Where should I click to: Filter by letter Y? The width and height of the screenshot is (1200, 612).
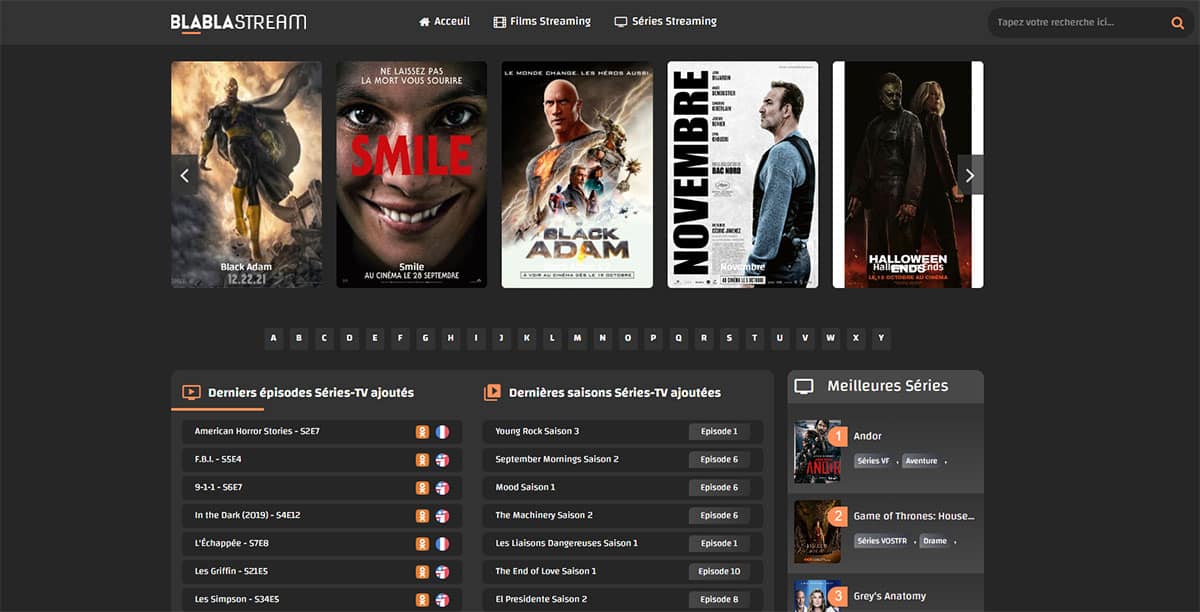(881, 338)
